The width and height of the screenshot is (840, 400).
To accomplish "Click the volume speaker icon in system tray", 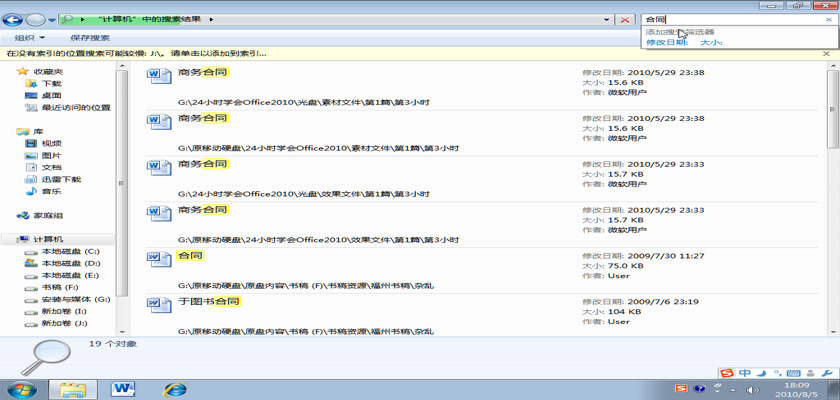I will pyautogui.click(x=753, y=389).
